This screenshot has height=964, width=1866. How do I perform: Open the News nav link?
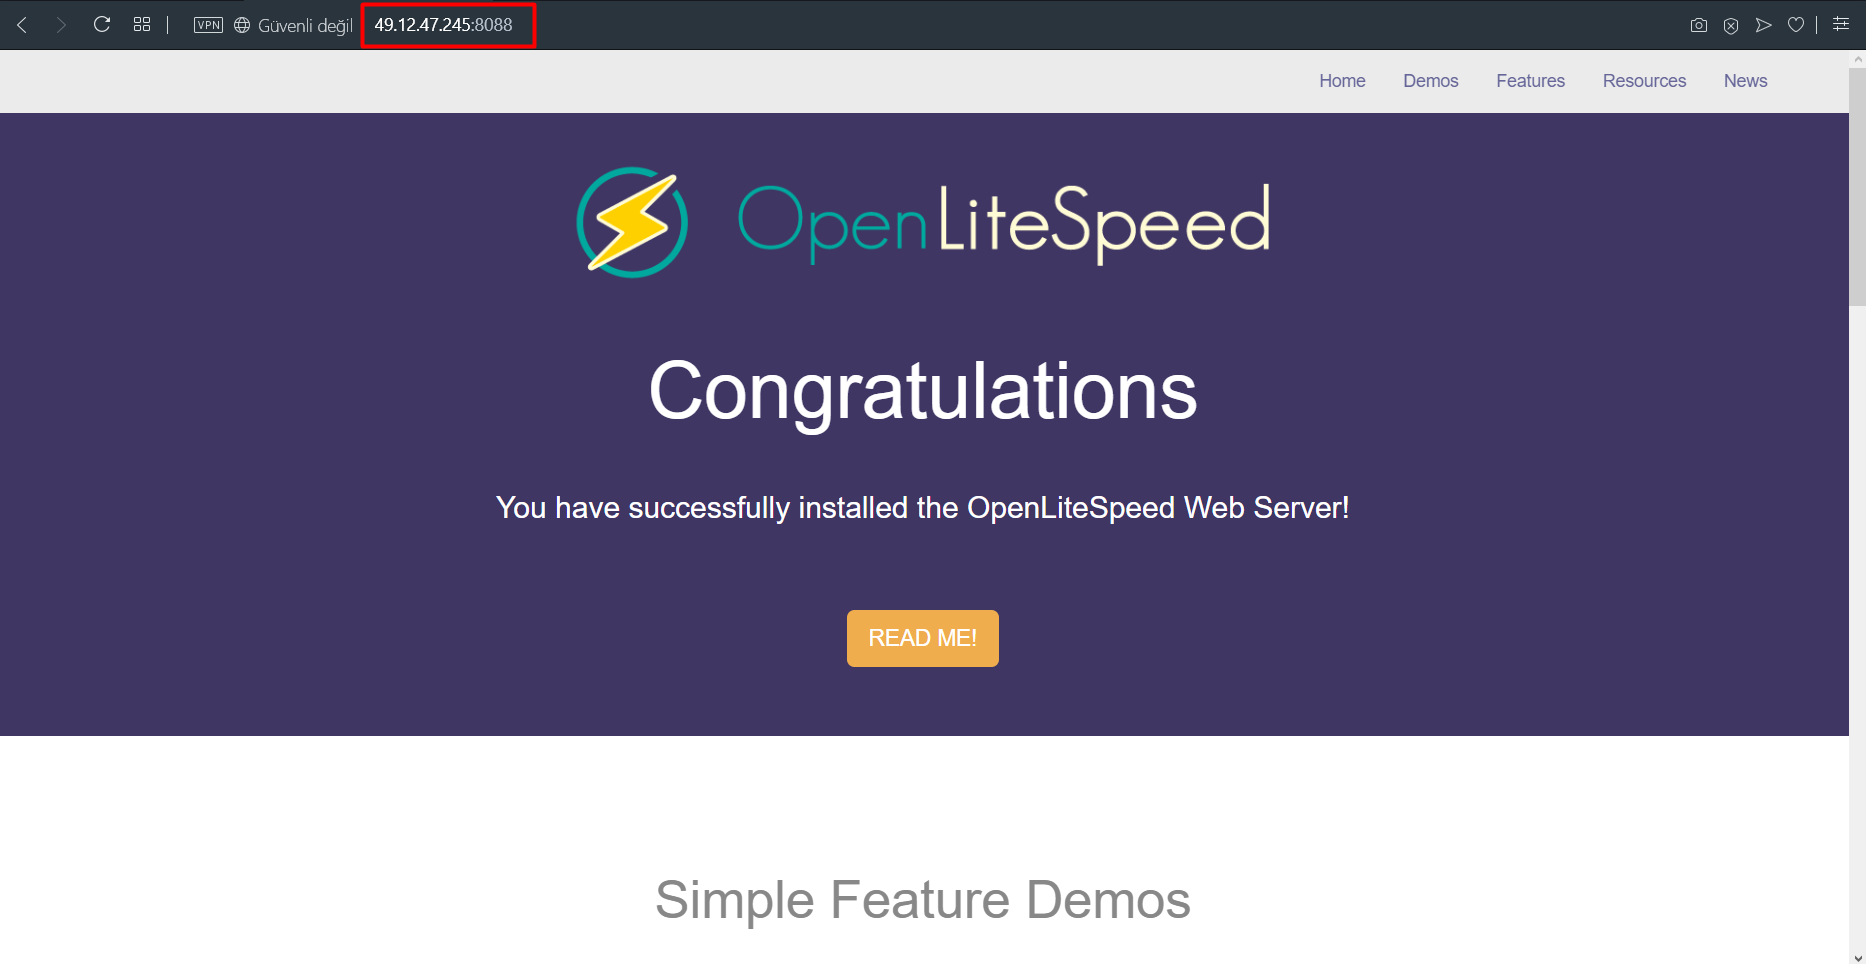point(1746,81)
